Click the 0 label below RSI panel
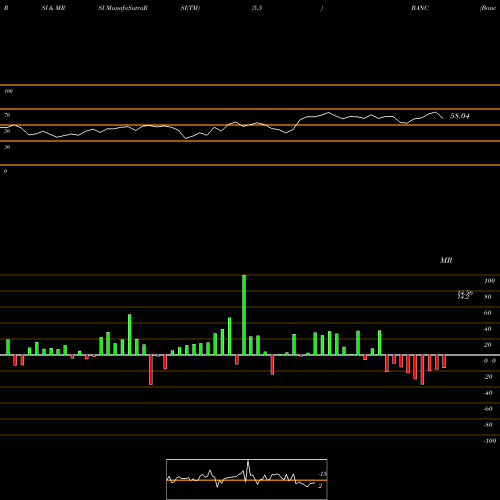The height and width of the screenshot is (500, 500). [5, 171]
